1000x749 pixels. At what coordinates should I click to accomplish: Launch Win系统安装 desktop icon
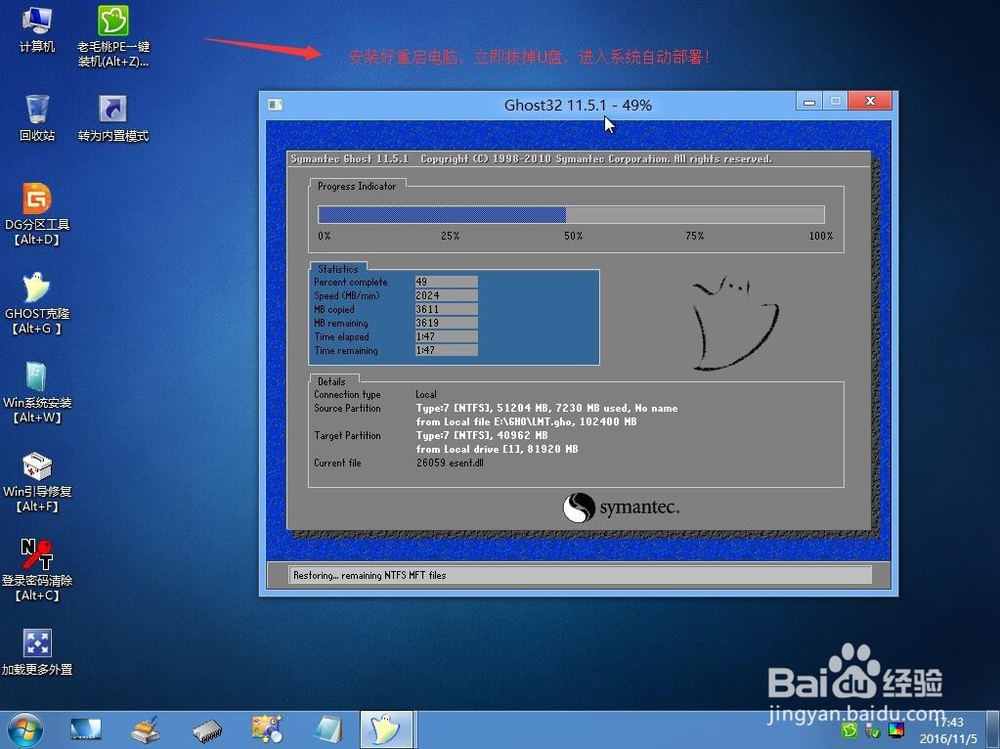(x=37, y=393)
